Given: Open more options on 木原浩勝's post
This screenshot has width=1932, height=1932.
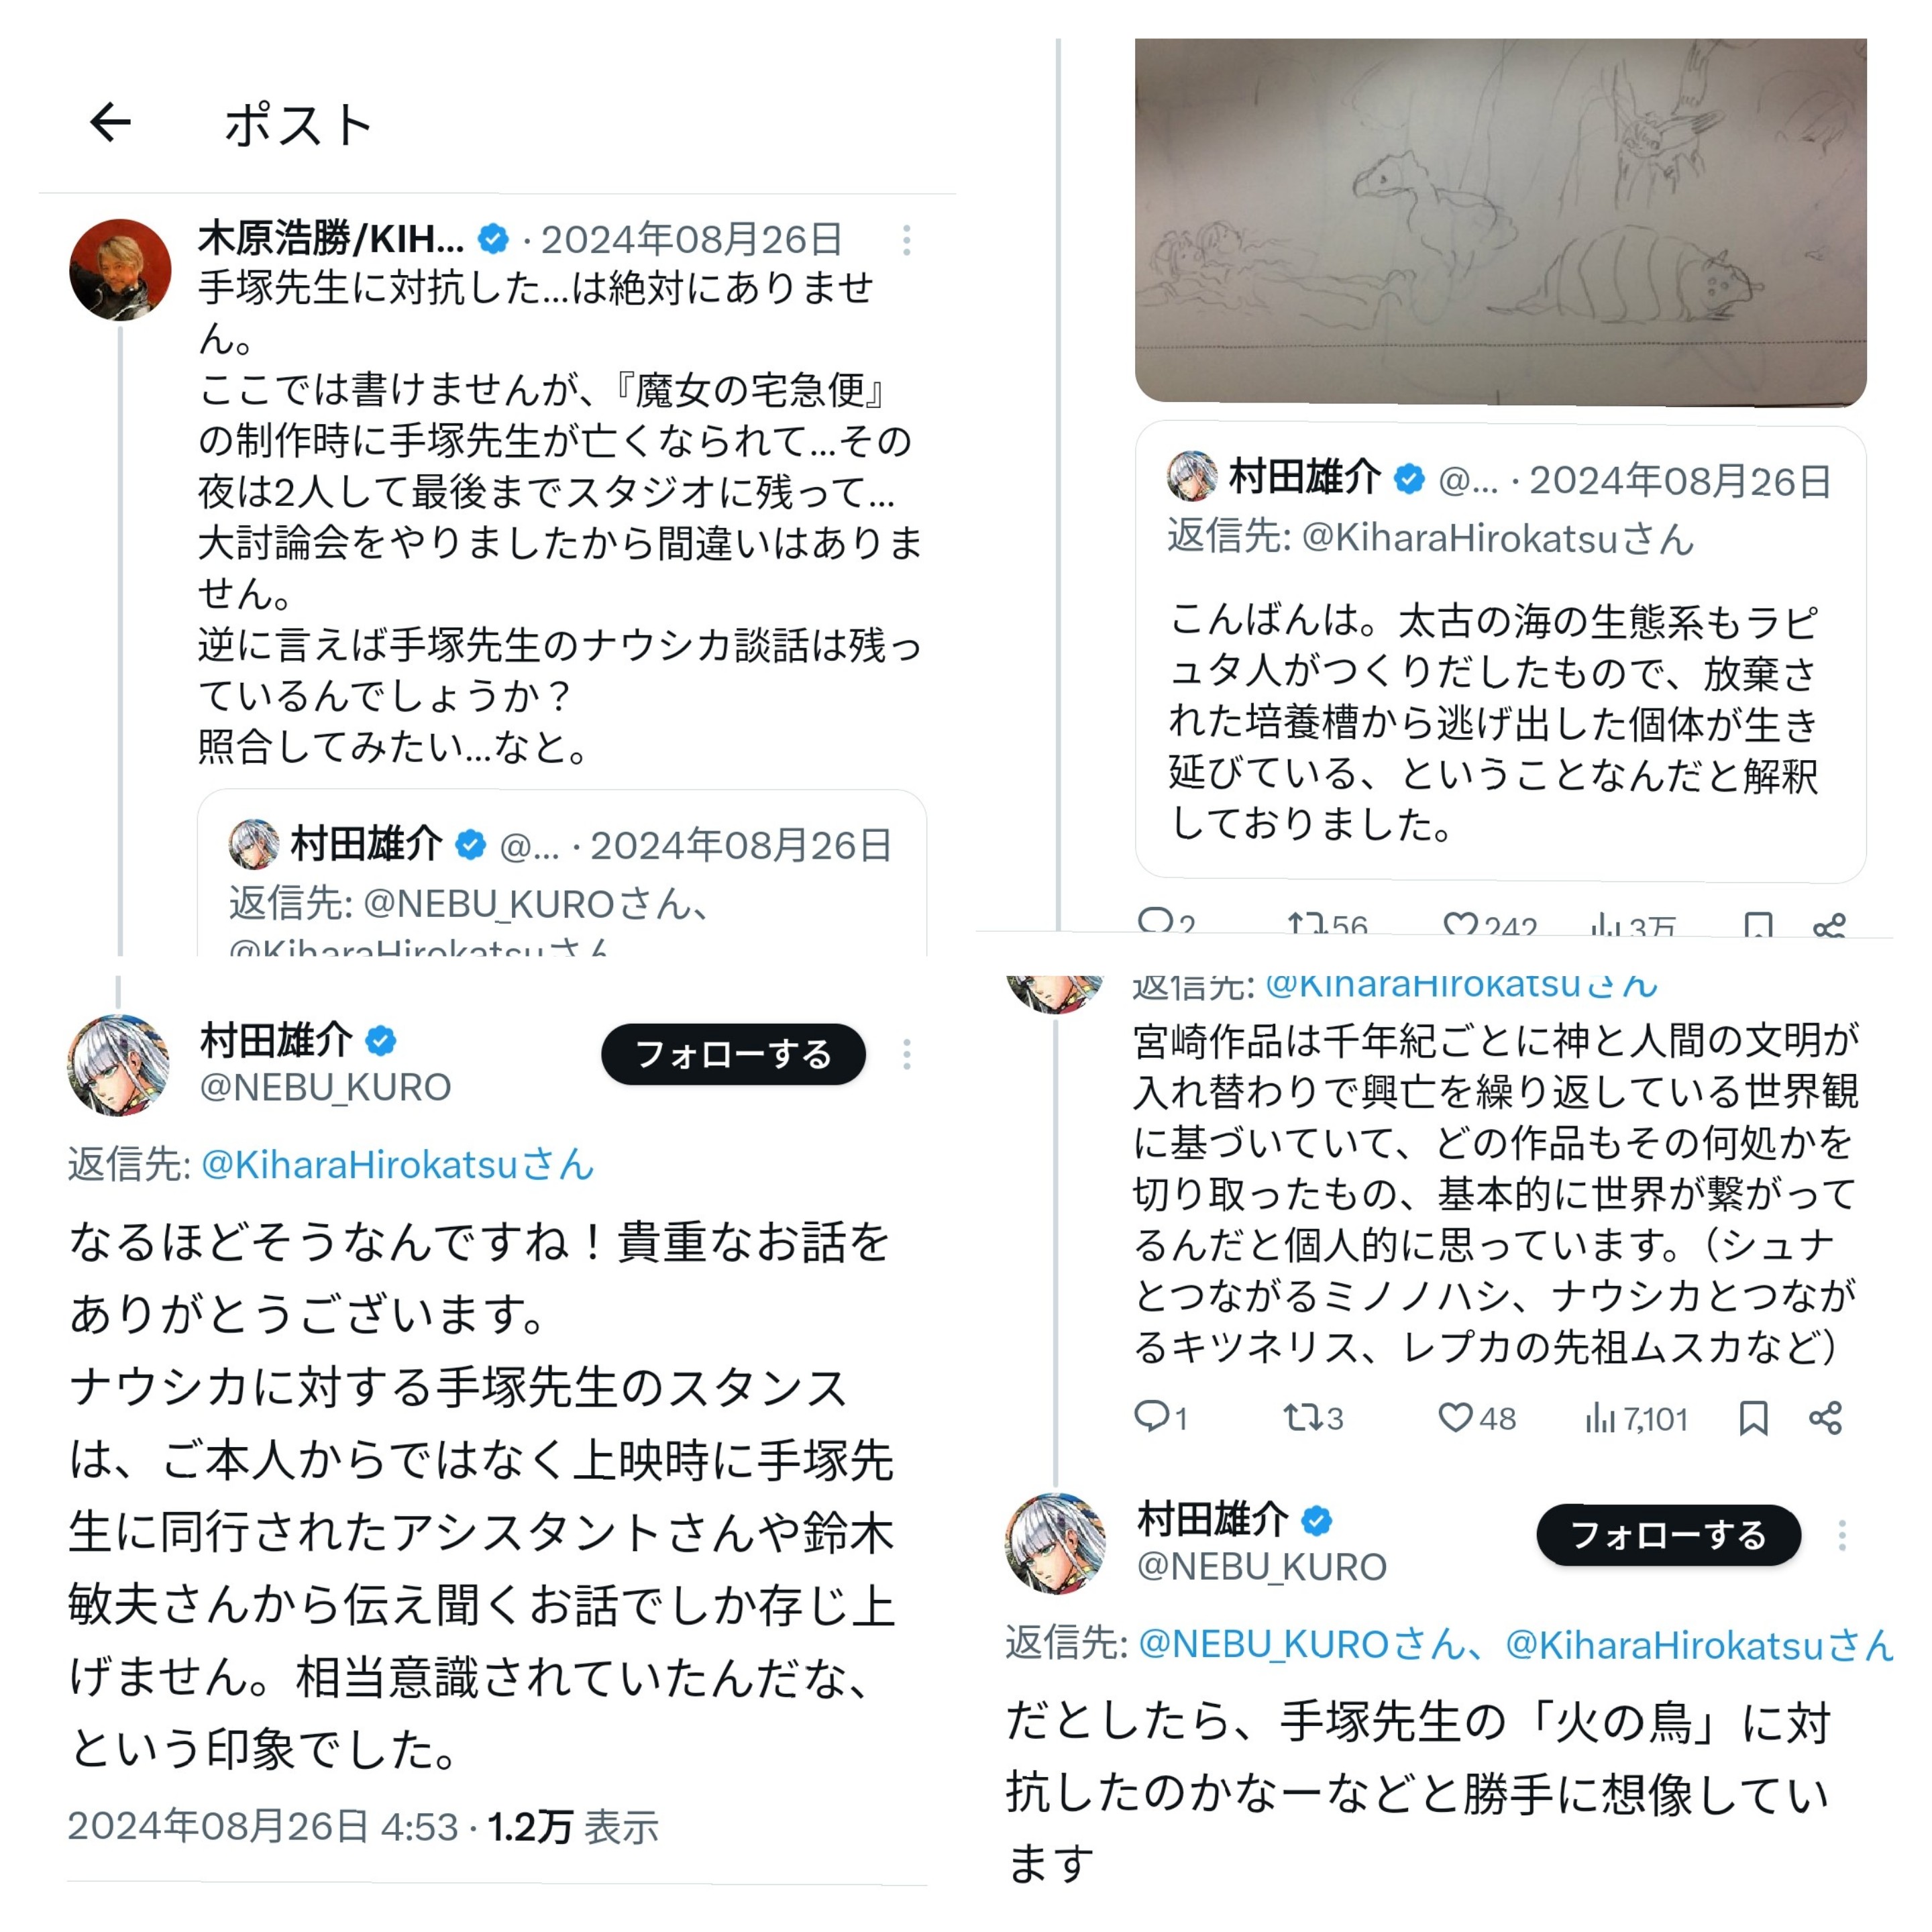Looking at the screenshot, I should (x=906, y=240).
